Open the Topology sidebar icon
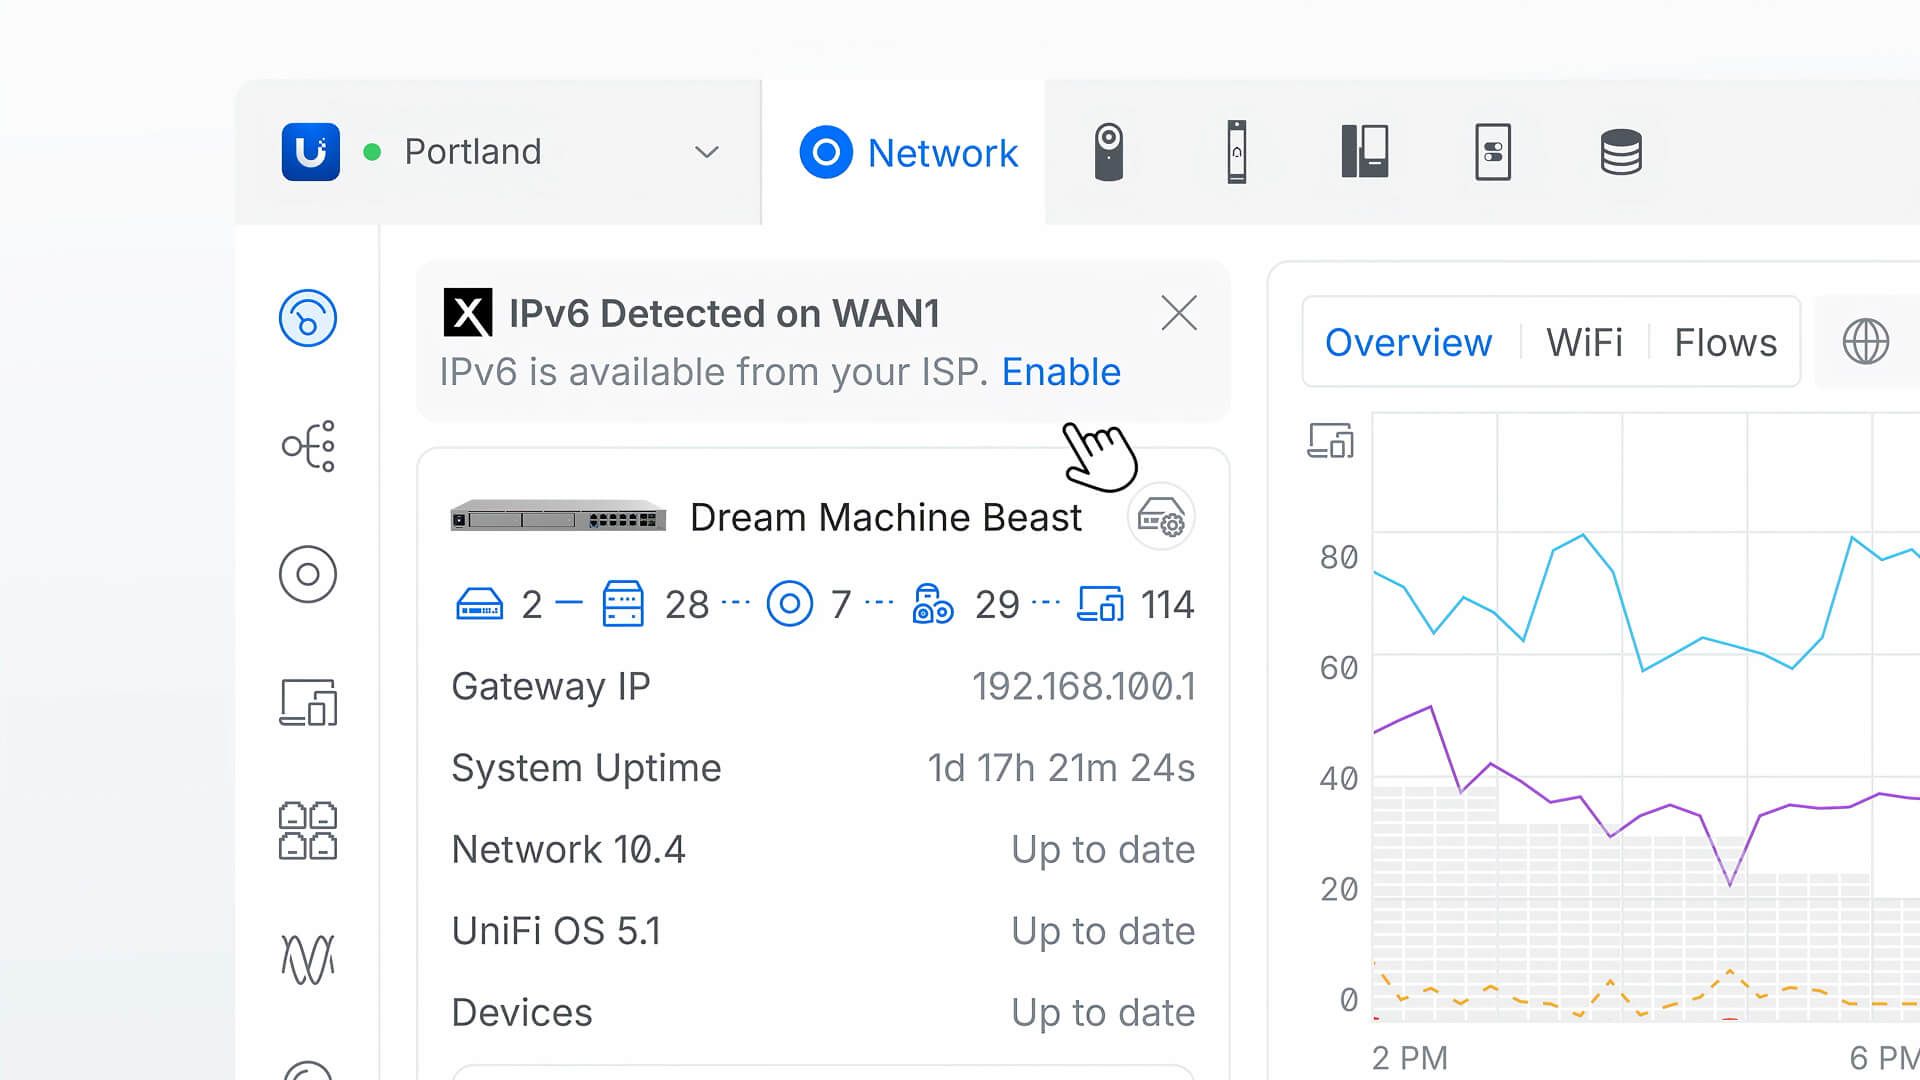The image size is (1920, 1080). pos(308,446)
